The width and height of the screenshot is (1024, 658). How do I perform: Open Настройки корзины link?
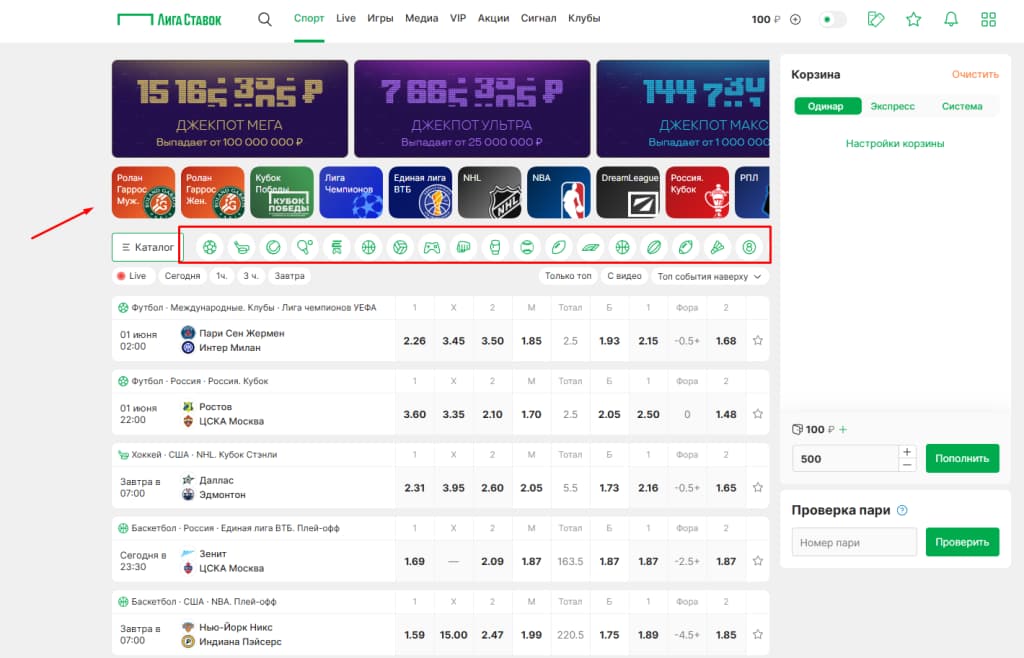click(895, 144)
